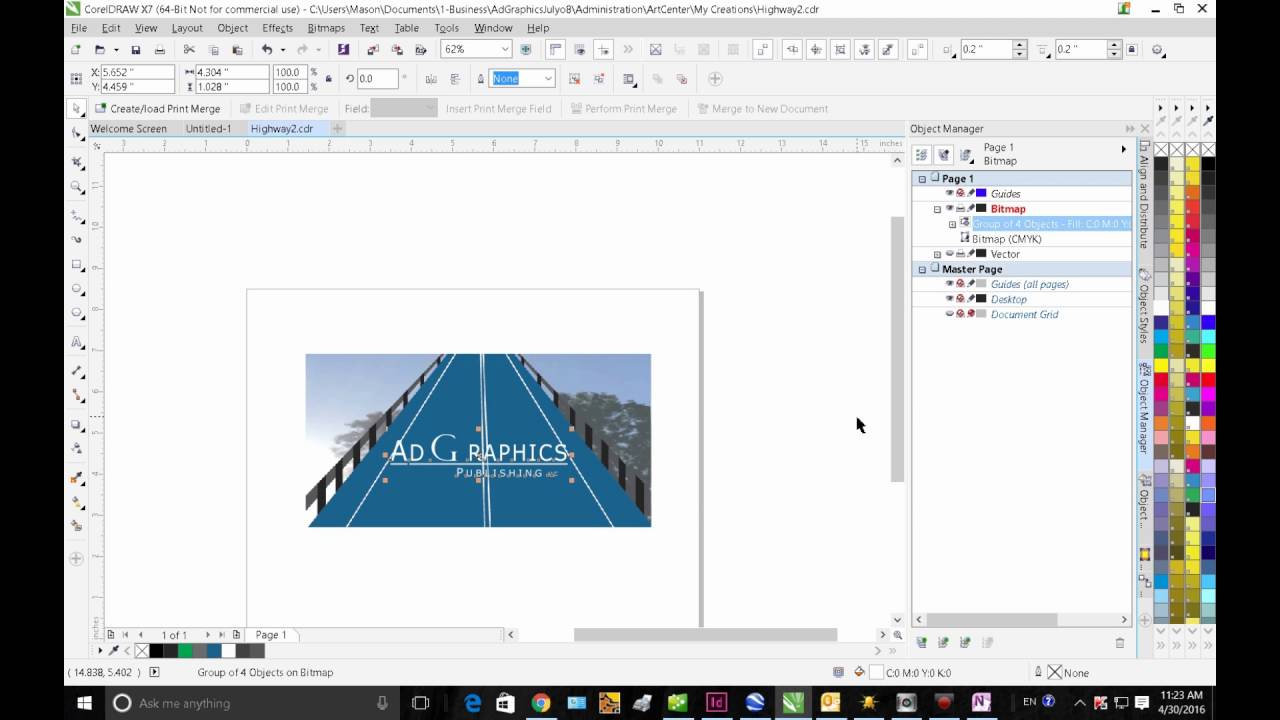Image resolution: width=1280 pixels, height=720 pixels.
Task: Open the zoom level 62% dropdown
Action: tap(504, 49)
